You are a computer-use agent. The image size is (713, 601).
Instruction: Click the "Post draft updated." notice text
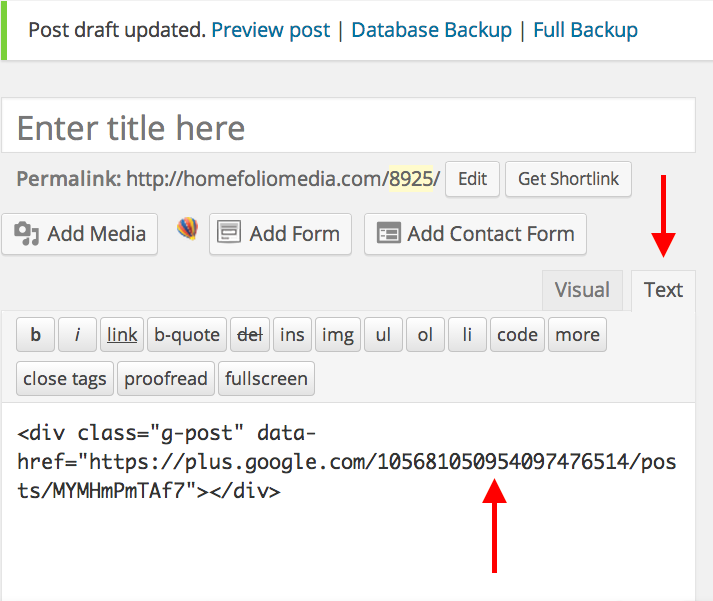click(117, 30)
